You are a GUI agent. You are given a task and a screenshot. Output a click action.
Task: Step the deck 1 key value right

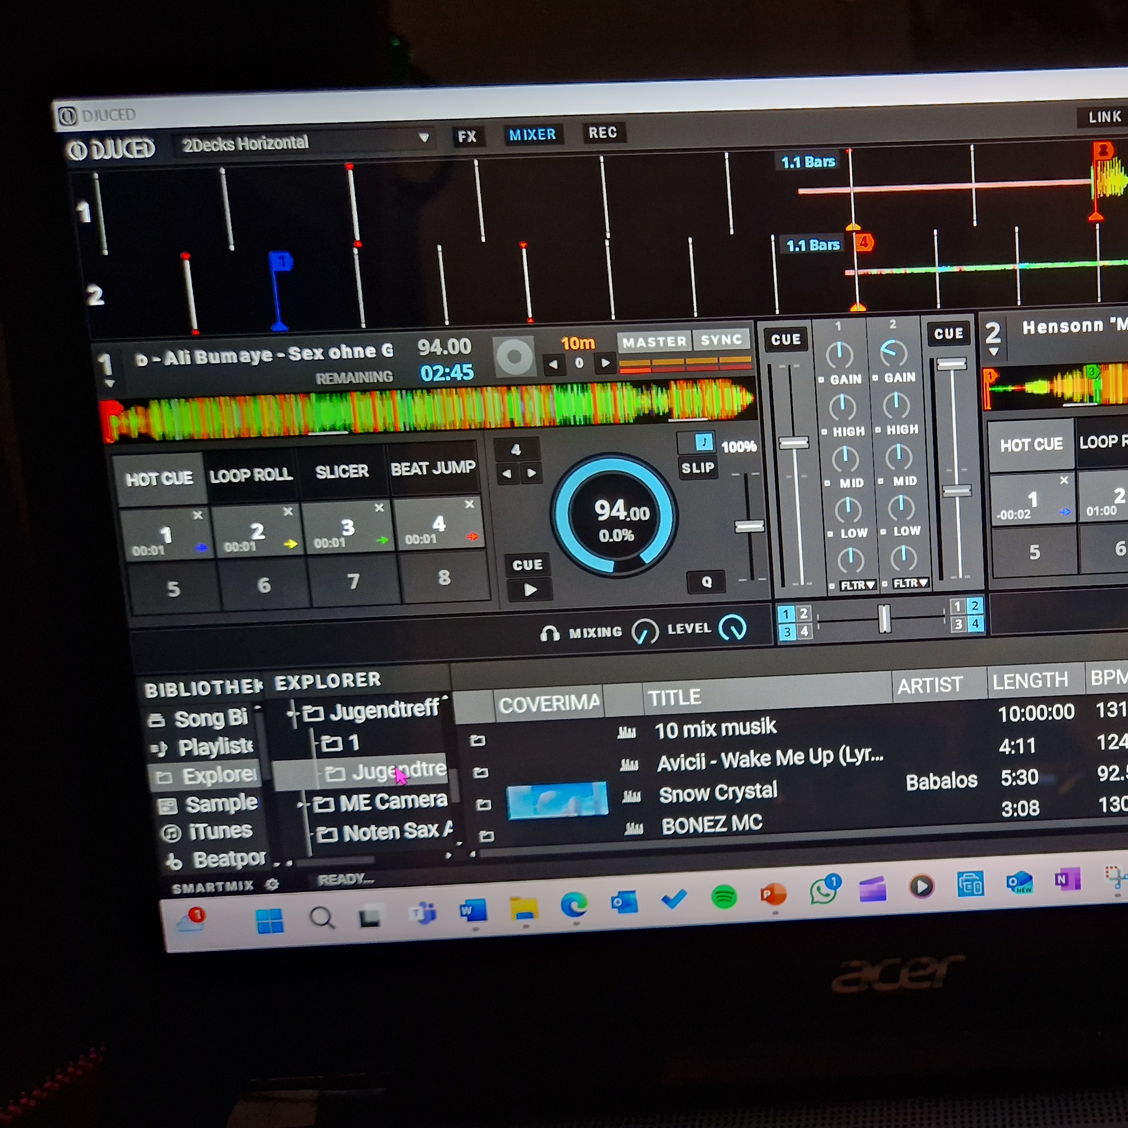coord(605,363)
